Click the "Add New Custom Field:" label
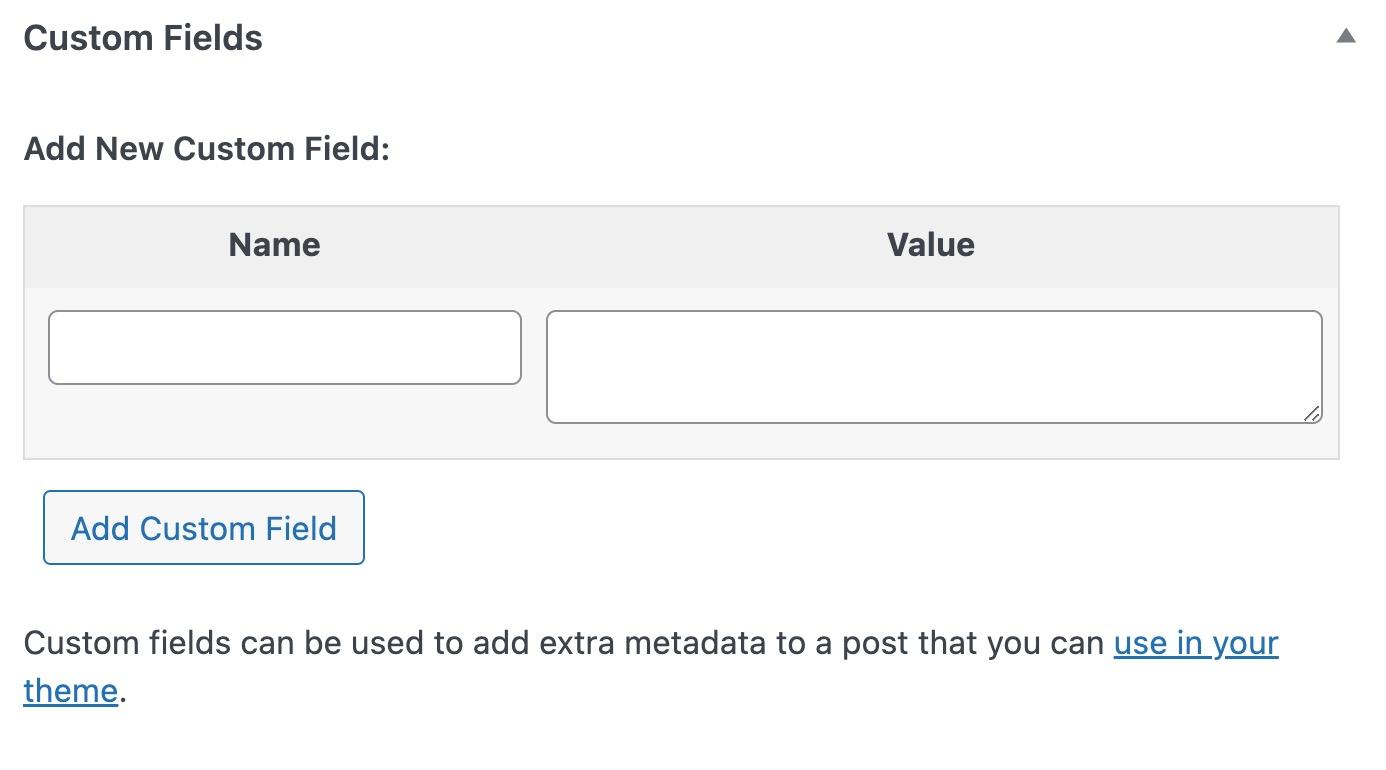The image size is (1386, 770). click(x=206, y=149)
